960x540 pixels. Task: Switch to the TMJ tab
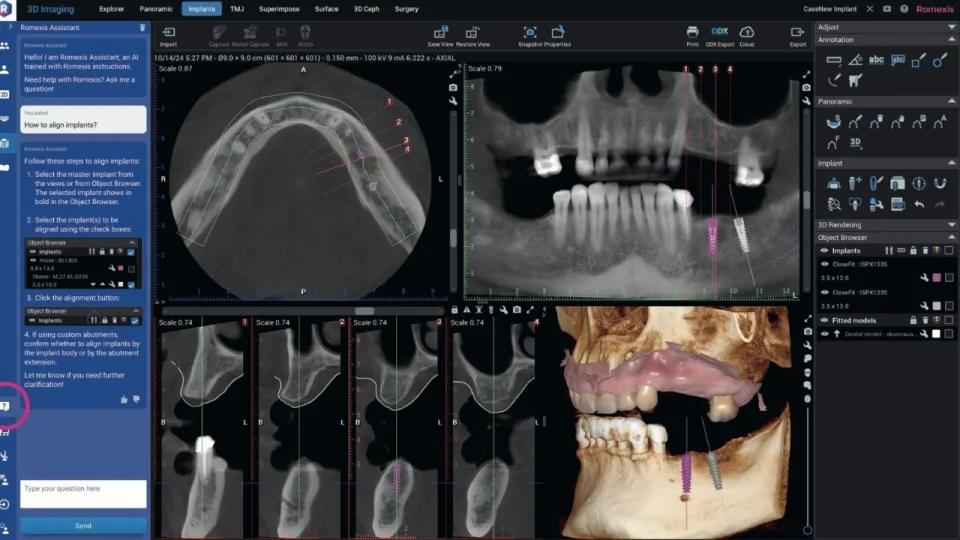coord(237,9)
